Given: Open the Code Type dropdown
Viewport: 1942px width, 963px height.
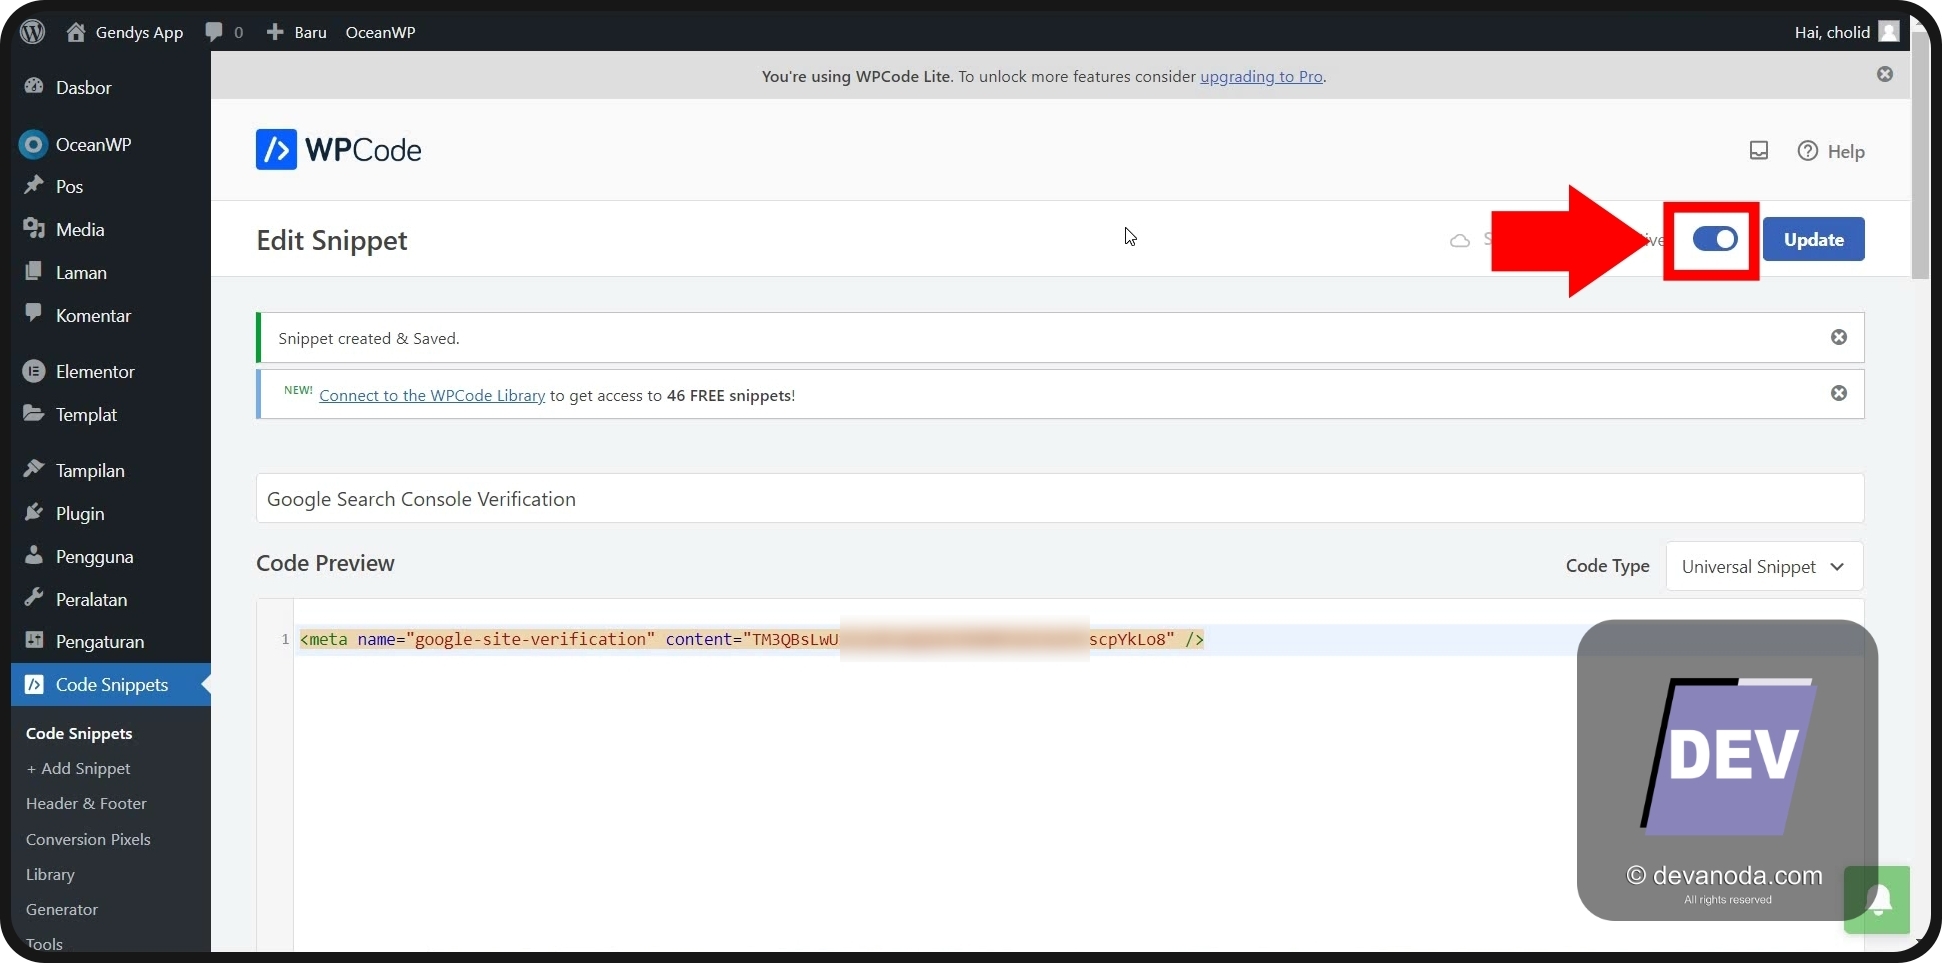Looking at the screenshot, I should point(1764,566).
